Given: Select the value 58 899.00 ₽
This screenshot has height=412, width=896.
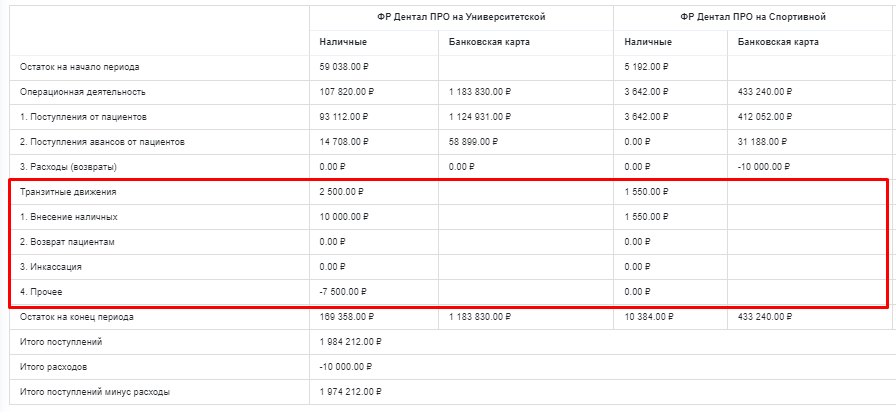Looking at the screenshot, I should (474, 142).
